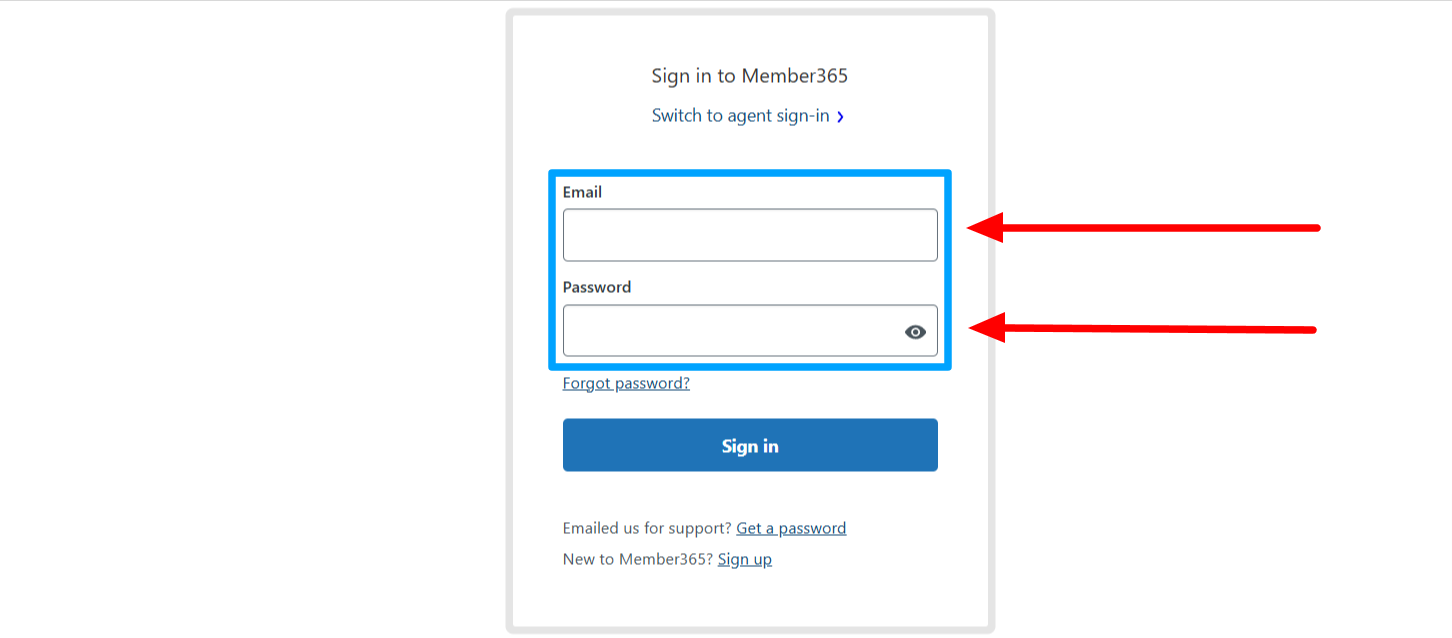
Task: Open the Forgot password? link
Action: pyautogui.click(x=626, y=383)
